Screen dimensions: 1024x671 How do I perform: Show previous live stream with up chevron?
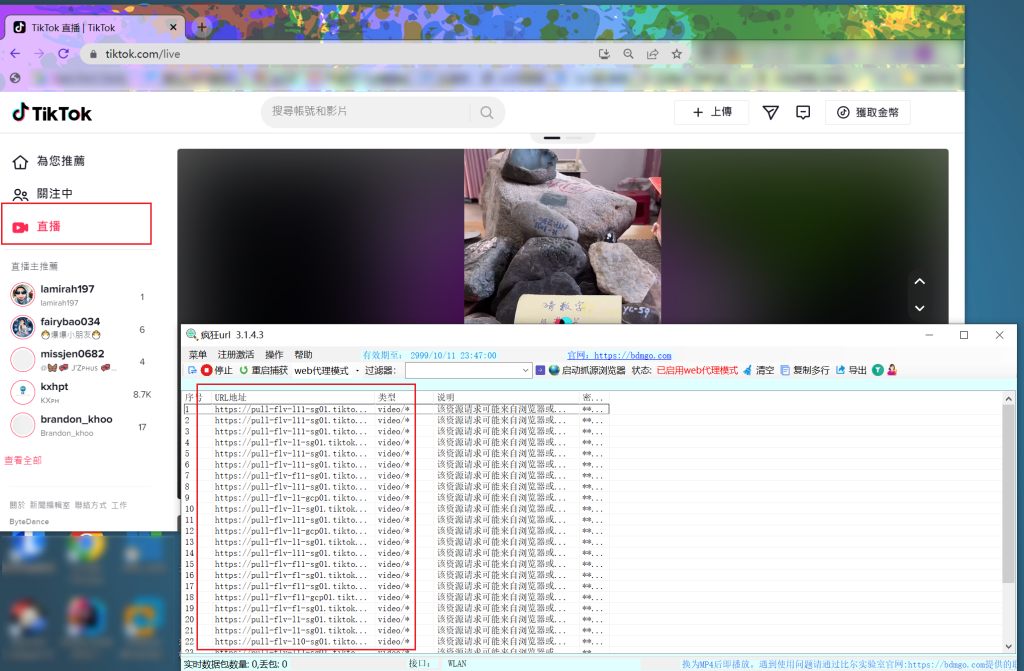920,282
